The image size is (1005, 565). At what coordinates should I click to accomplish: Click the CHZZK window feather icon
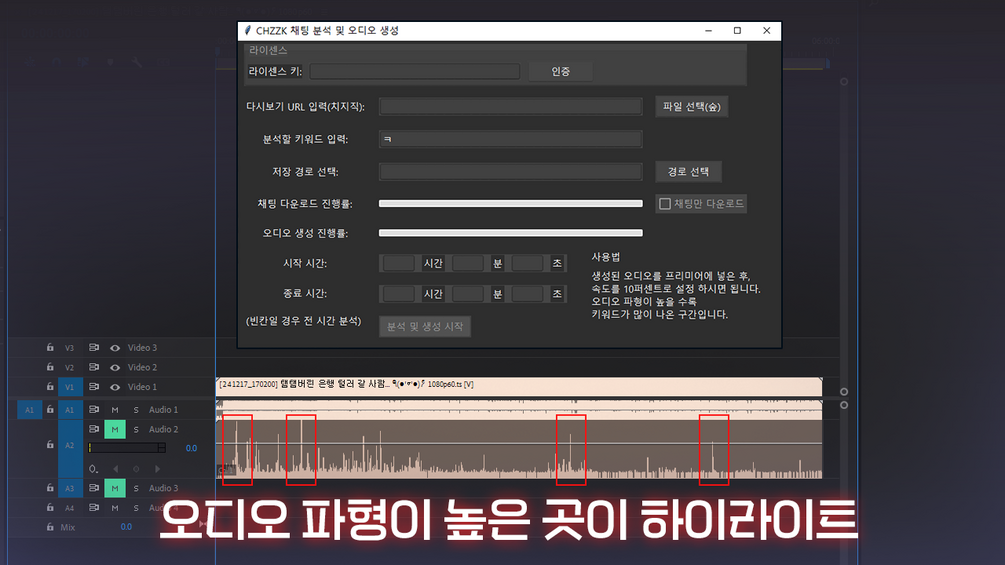[x=247, y=30]
